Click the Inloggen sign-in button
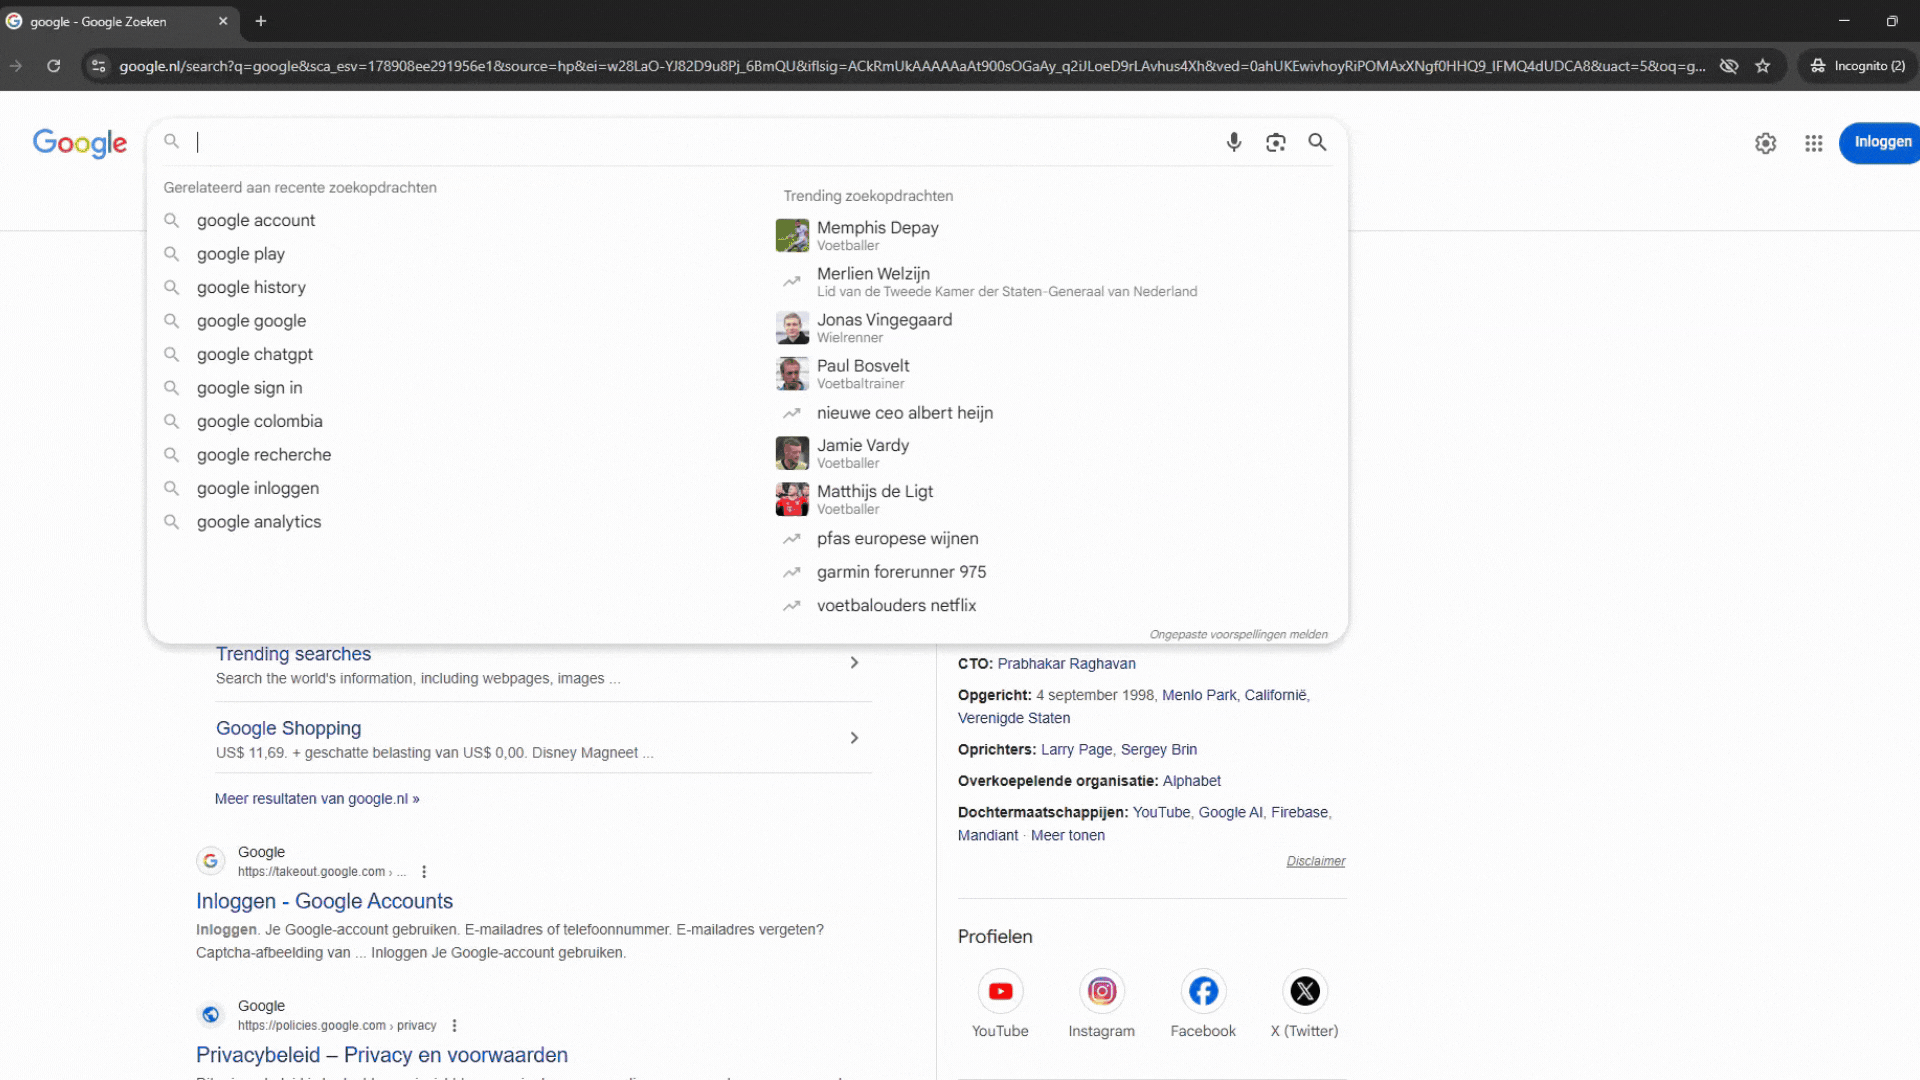 click(1881, 142)
